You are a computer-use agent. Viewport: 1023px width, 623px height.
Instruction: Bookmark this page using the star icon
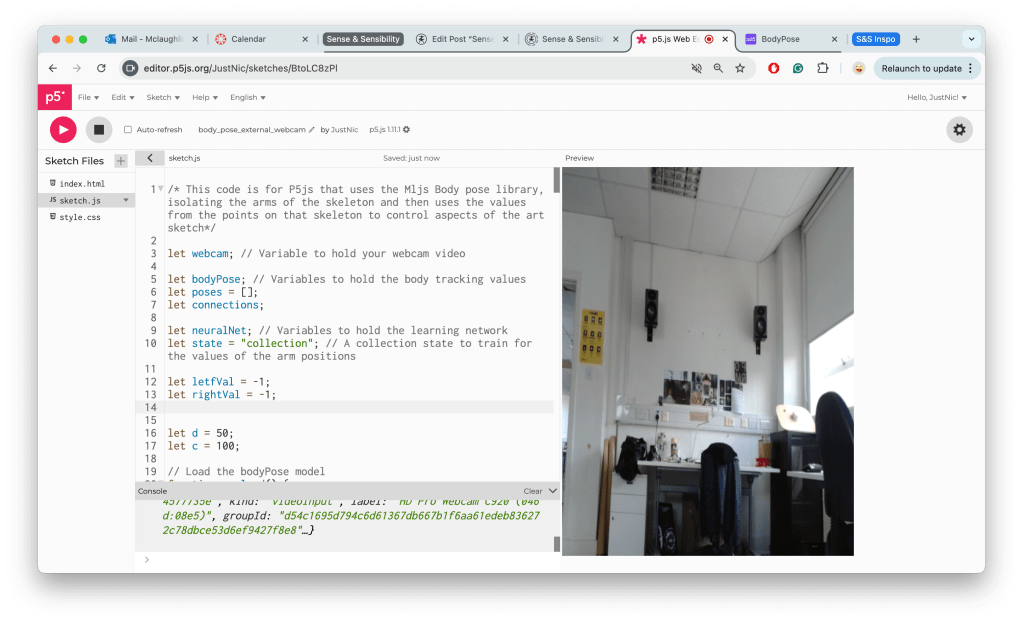pos(740,68)
